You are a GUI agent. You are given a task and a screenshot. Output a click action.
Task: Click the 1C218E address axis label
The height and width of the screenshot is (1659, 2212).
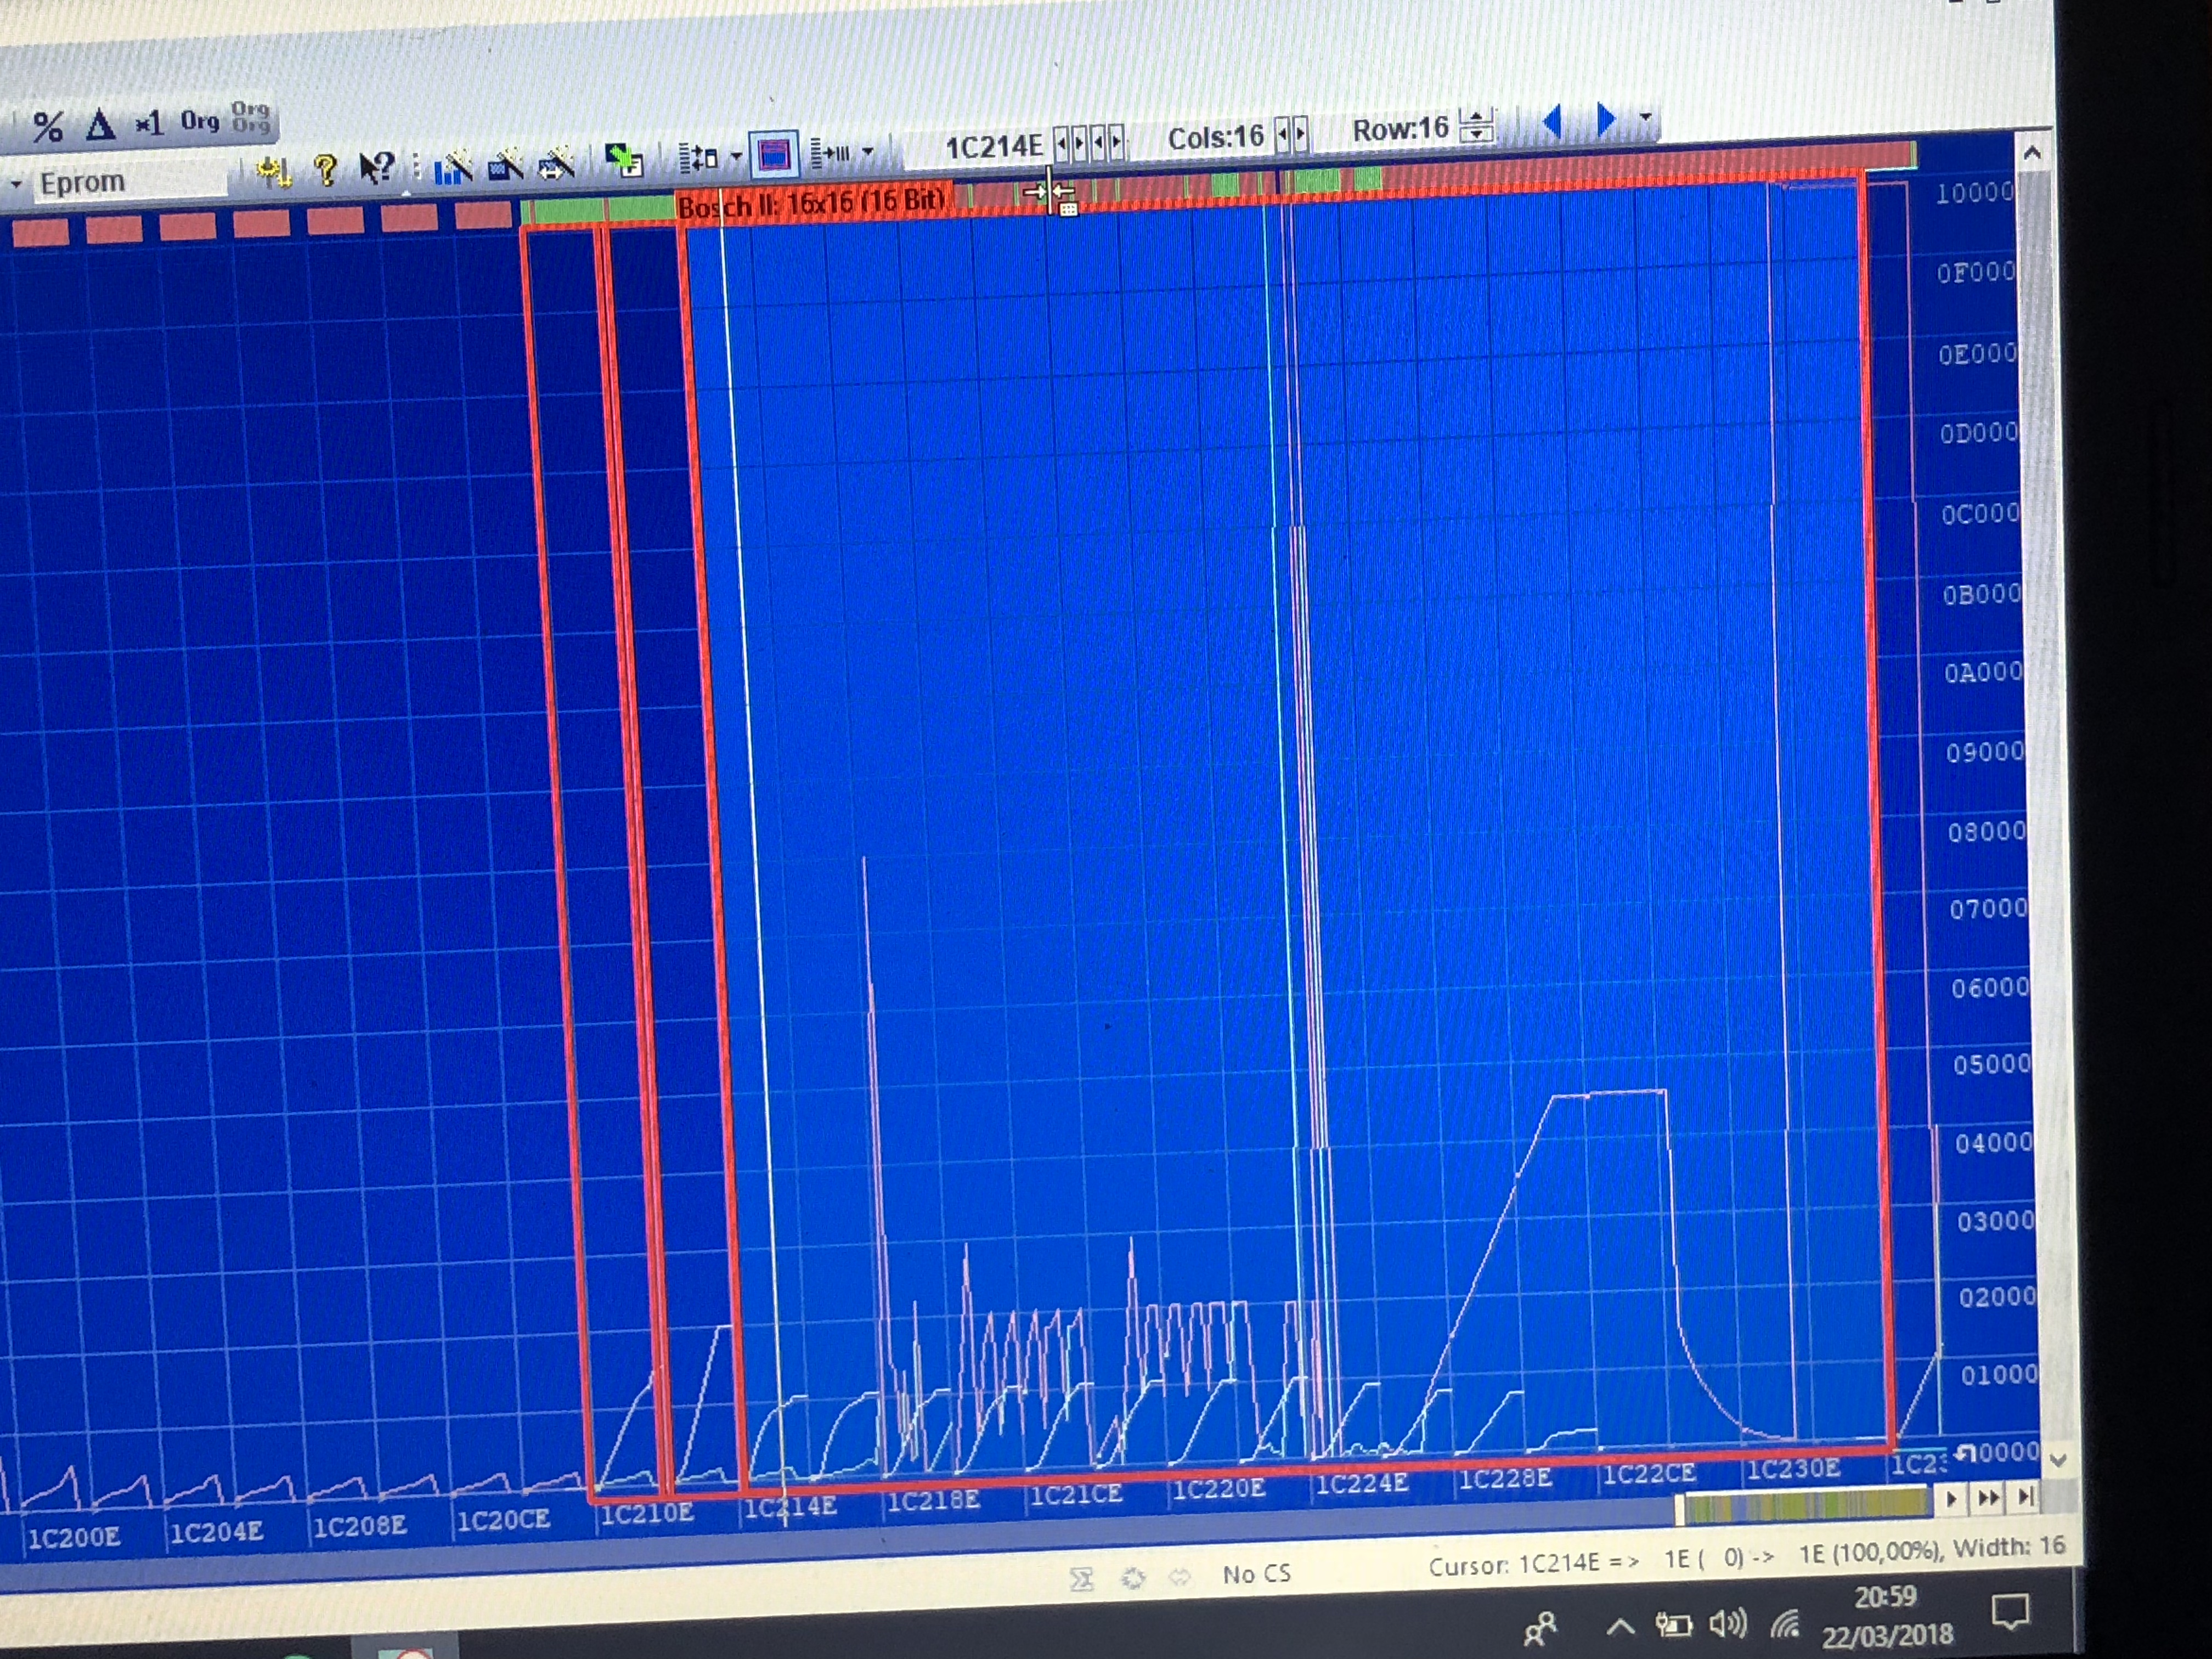[932, 1501]
